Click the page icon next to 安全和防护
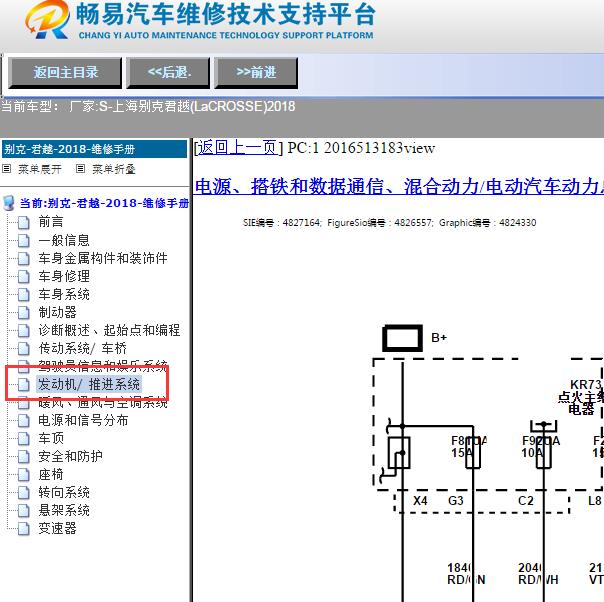This screenshot has width=604, height=602. 23,456
